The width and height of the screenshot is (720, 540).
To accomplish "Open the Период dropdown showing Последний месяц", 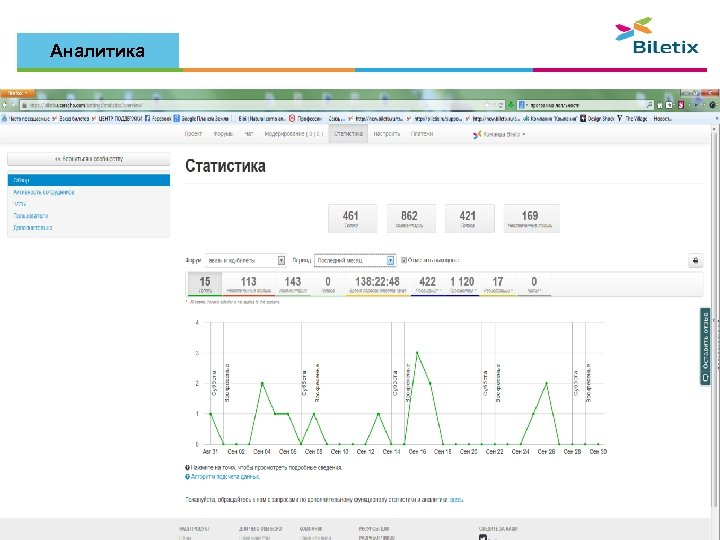I will (x=354, y=260).
